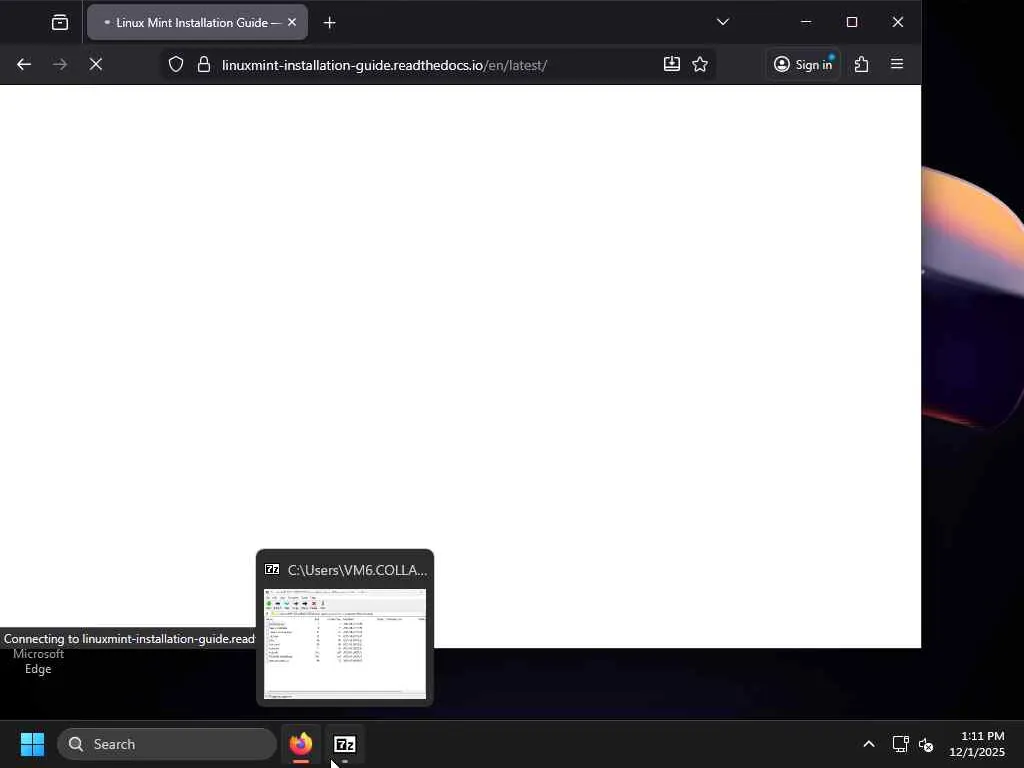Install site as app icon in address bar

pos(671,64)
